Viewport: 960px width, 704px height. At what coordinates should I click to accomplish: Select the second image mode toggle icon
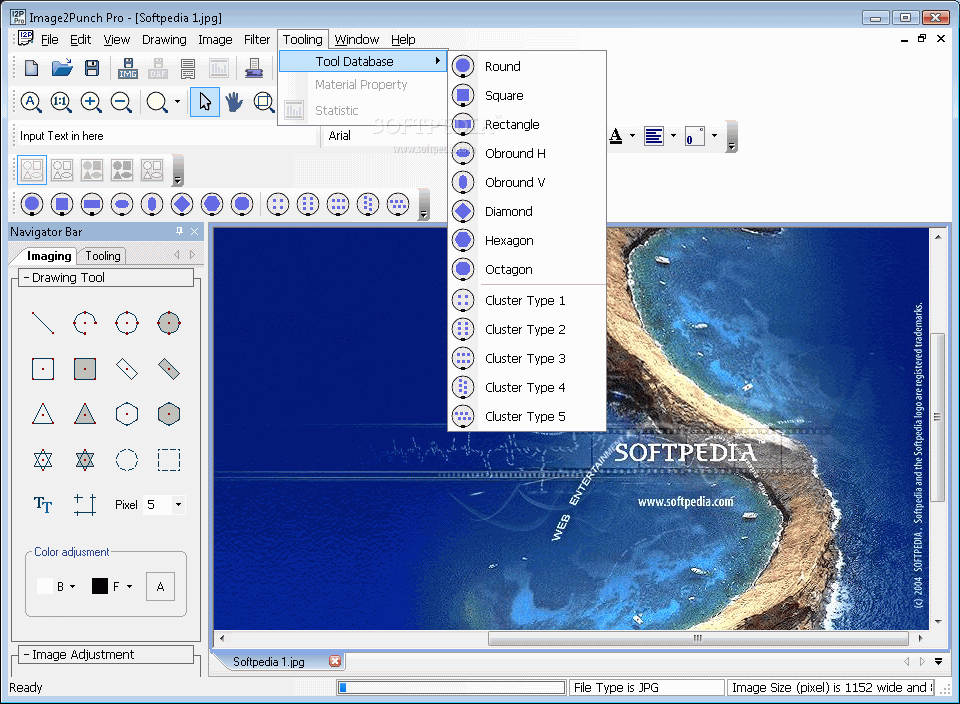coord(62,170)
